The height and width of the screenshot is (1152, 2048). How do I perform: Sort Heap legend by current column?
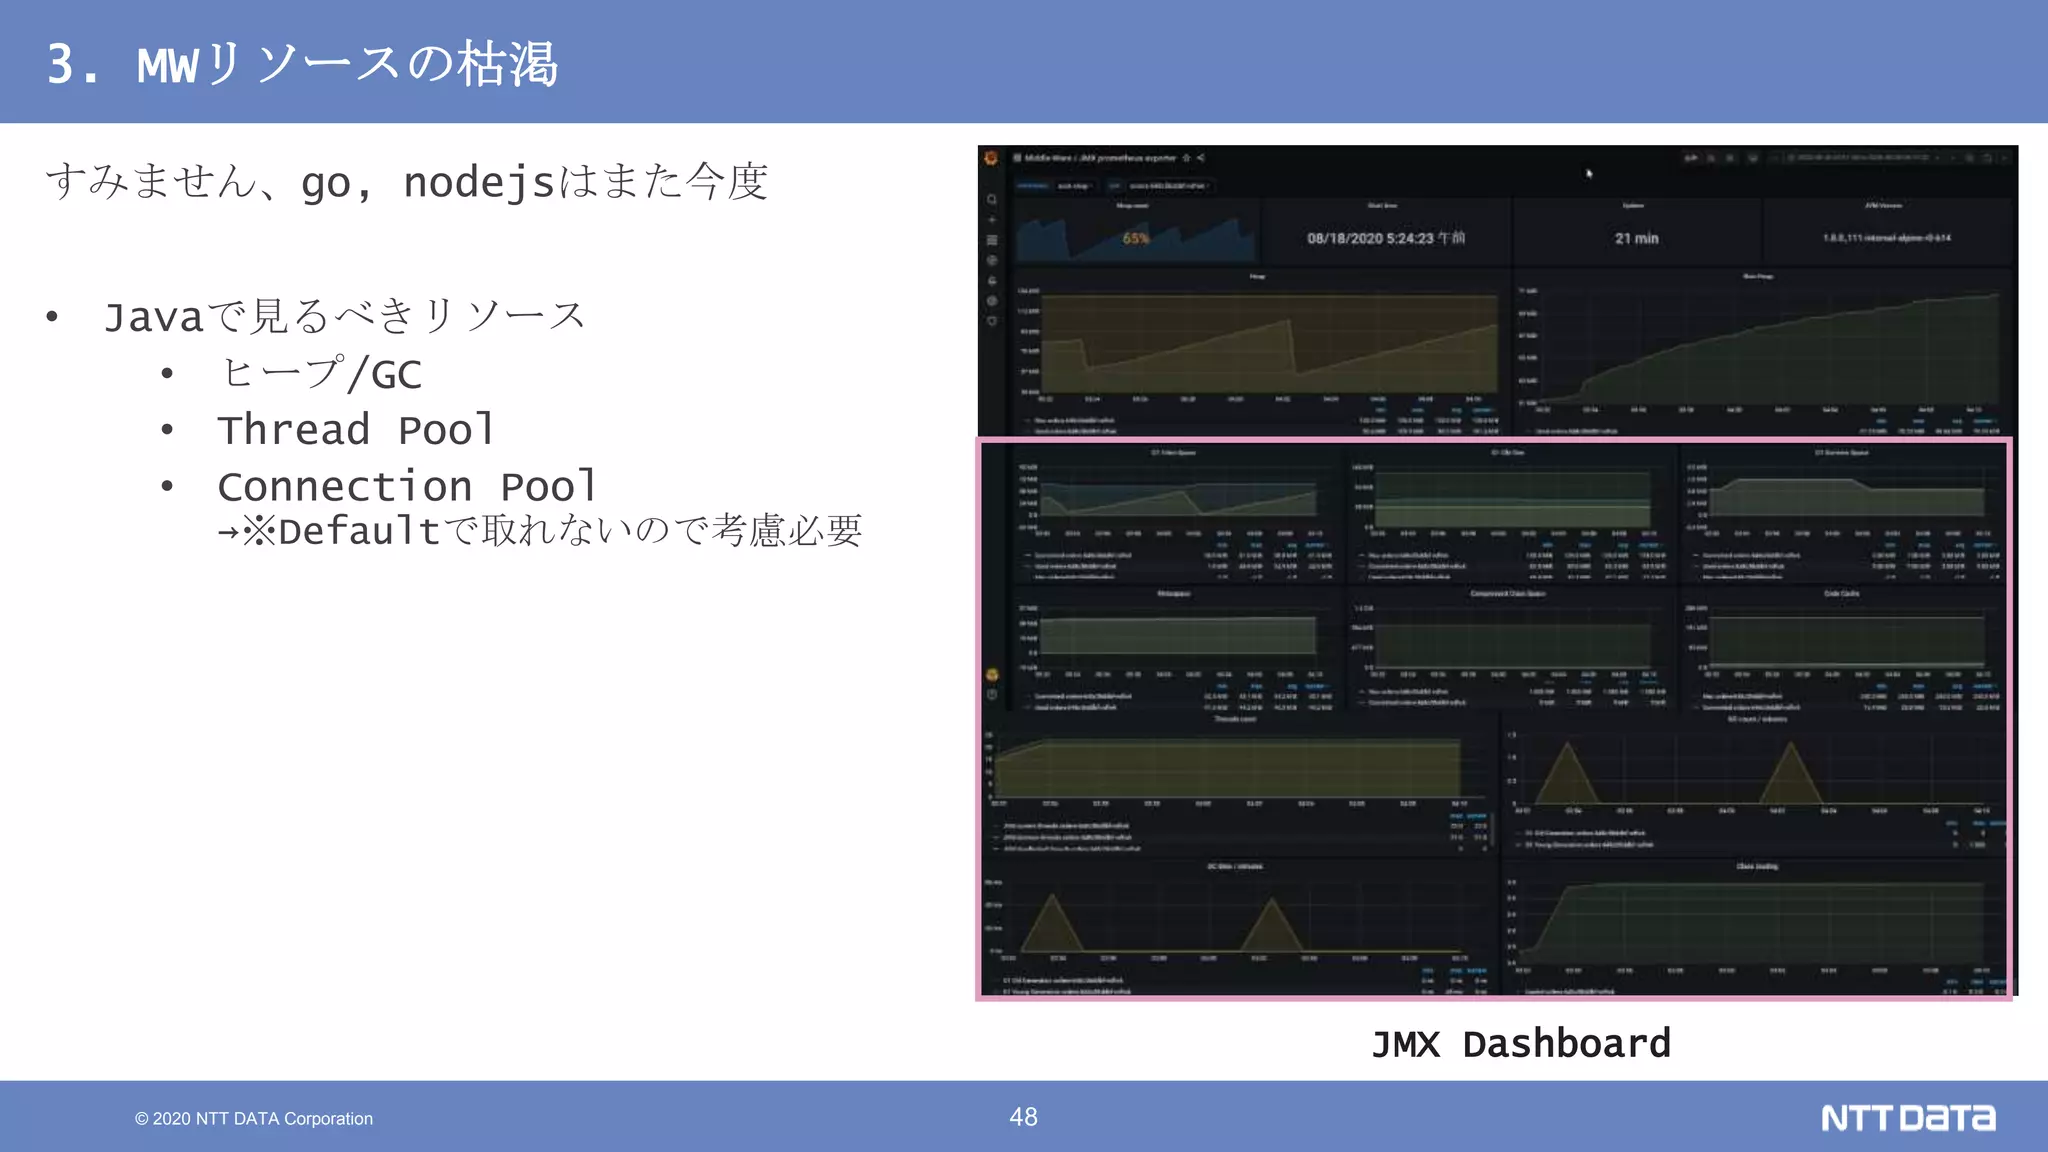(x=1484, y=409)
